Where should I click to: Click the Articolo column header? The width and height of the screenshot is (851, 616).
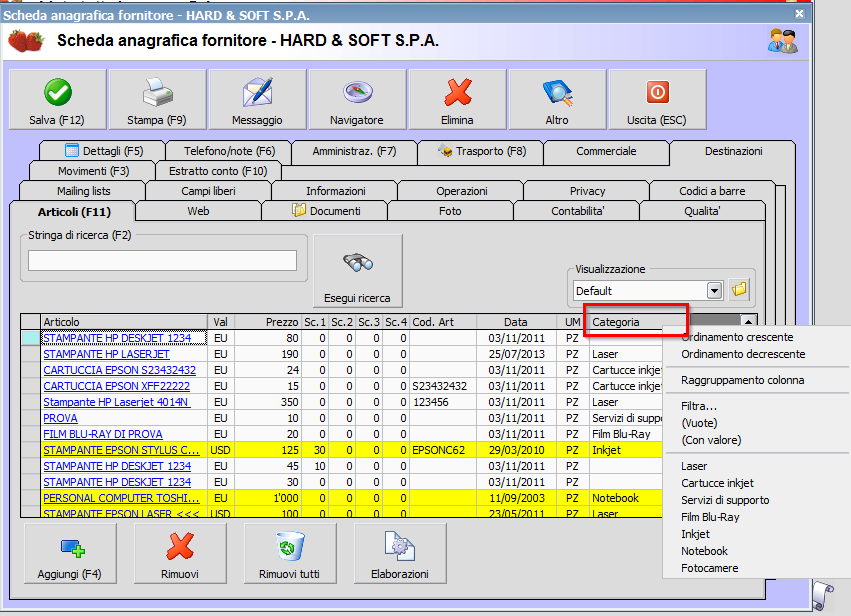click(124, 322)
